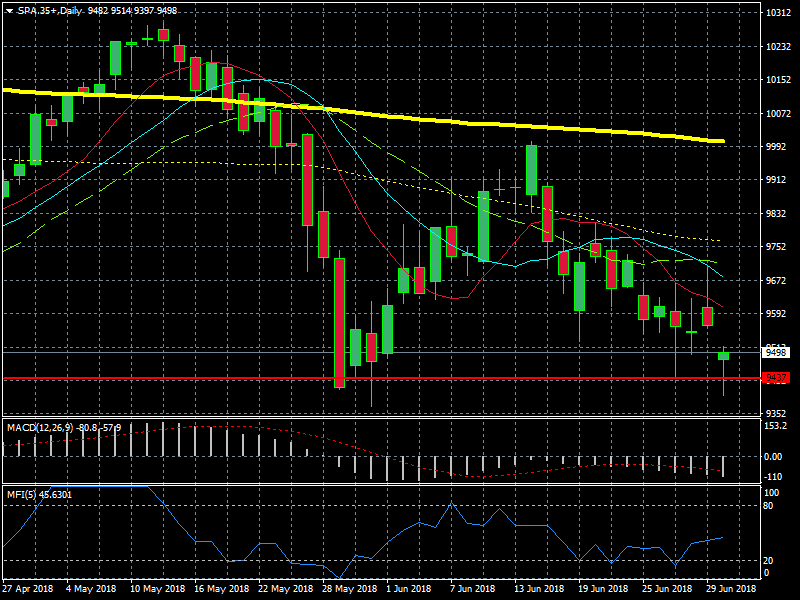
Task: Click the white 9498 current price tag
Action: point(776,353)
